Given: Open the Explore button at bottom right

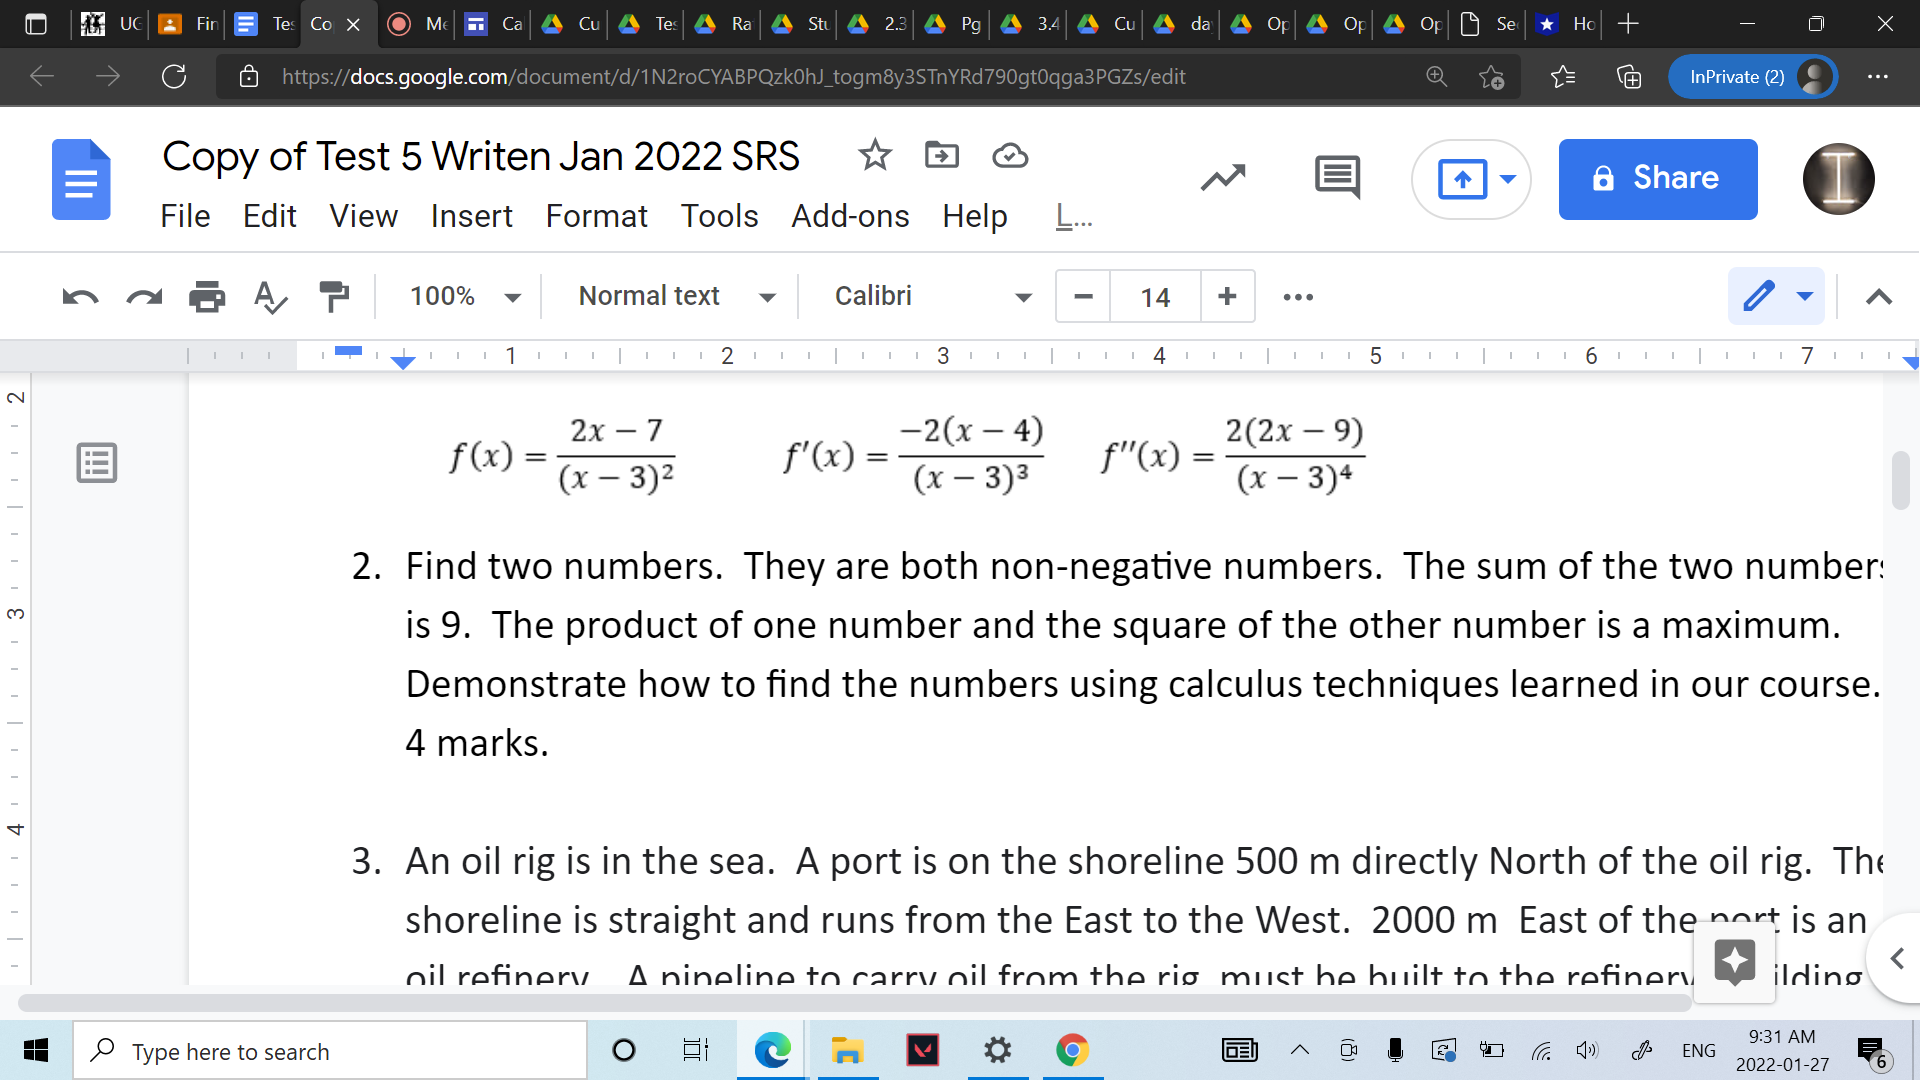Looking at the screenshot, I should pos(1735,962).
